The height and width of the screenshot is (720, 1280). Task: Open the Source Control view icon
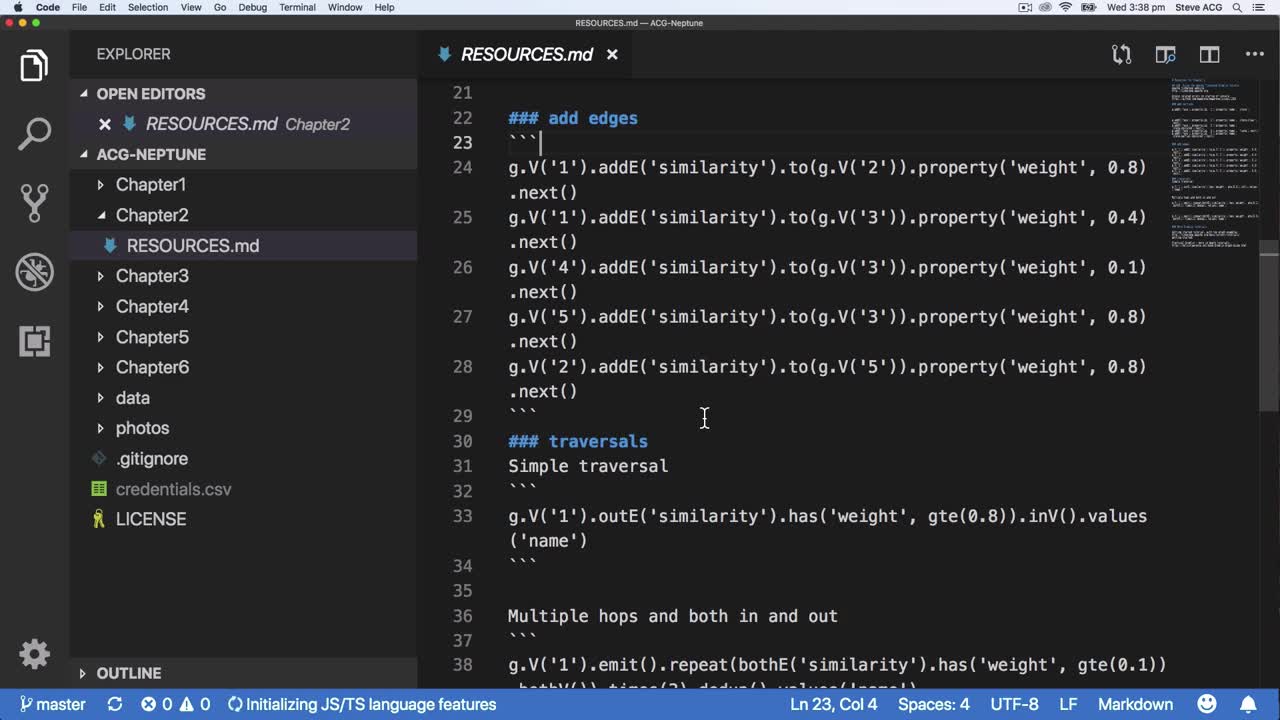pos(34,203)
